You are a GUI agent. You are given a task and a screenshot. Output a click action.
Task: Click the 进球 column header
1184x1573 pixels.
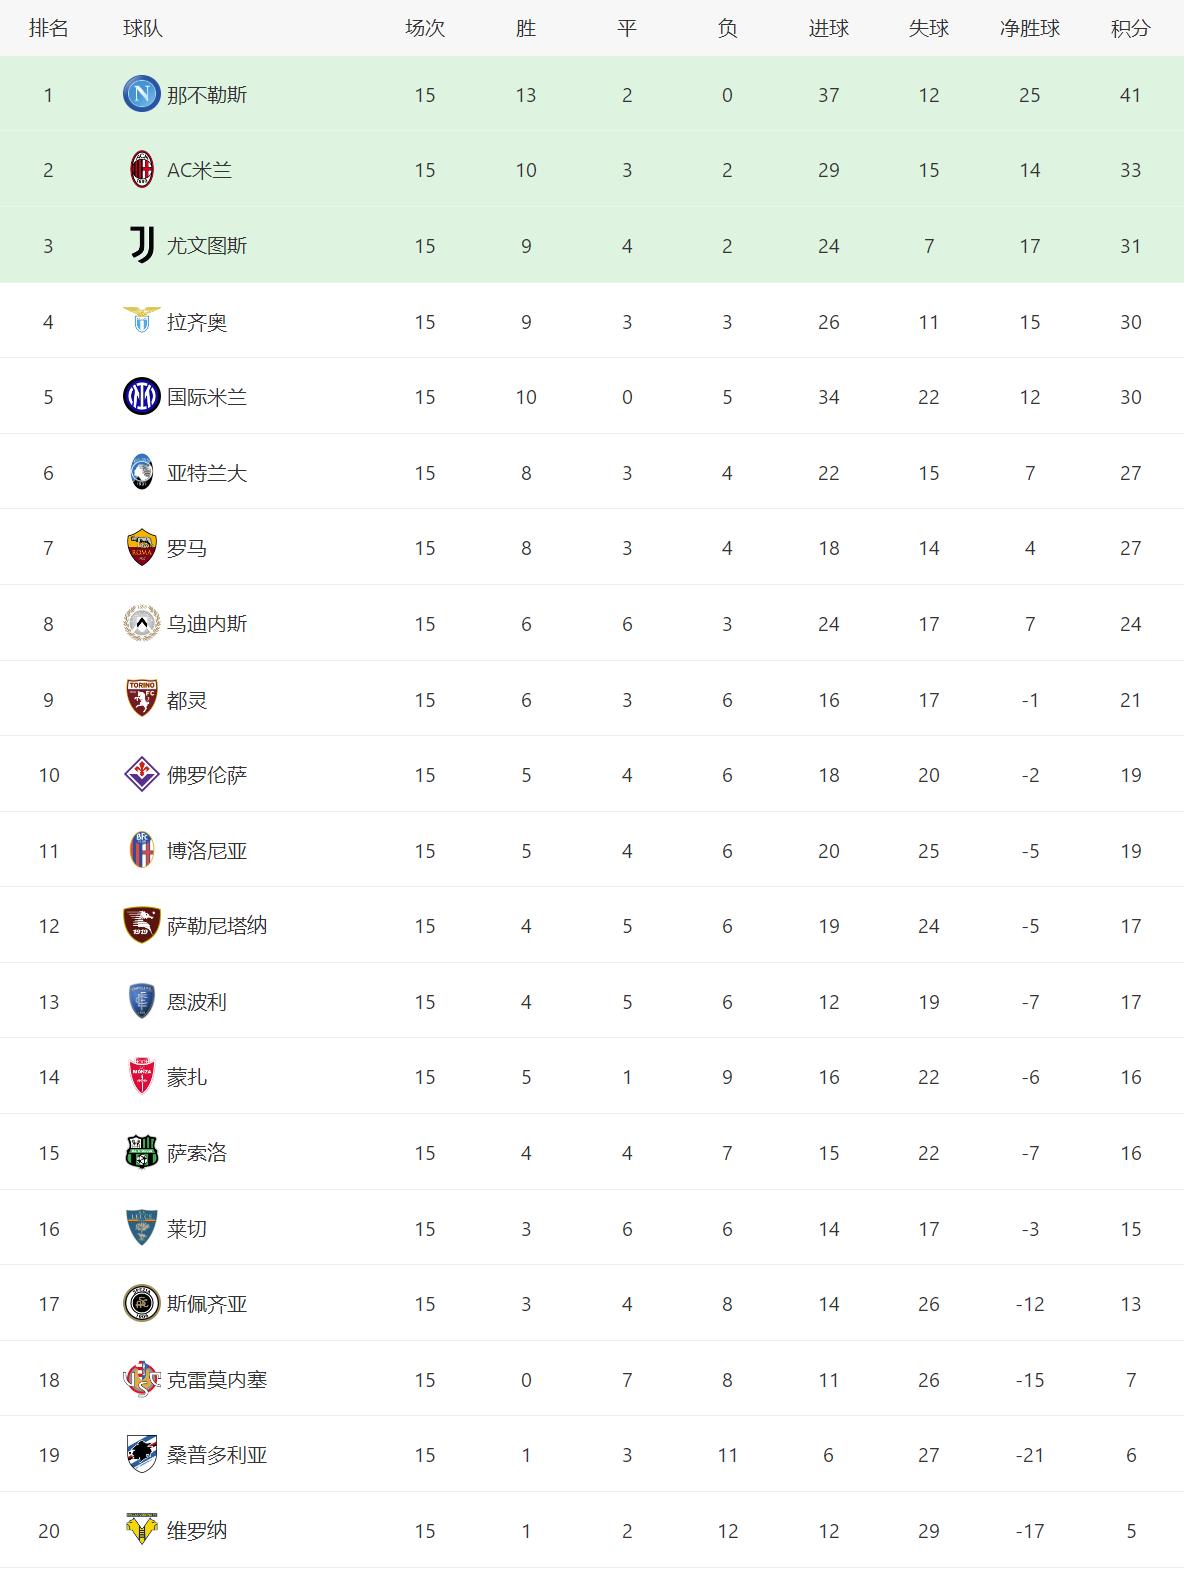[828, 28]
